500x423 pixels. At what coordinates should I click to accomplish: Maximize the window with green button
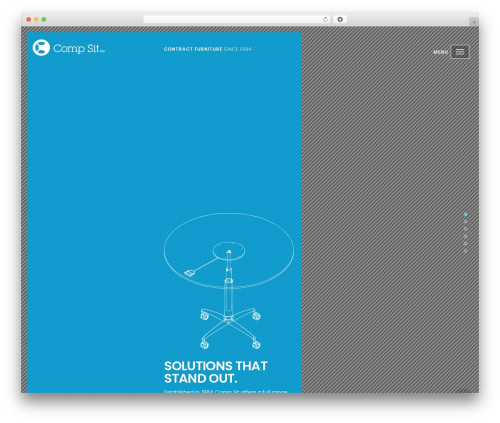pos(44,19)
